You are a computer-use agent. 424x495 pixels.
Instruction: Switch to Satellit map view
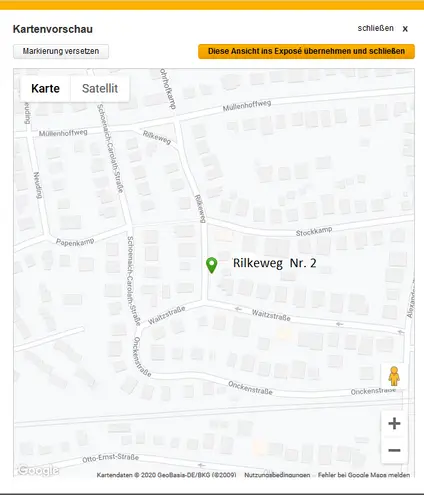point(100,88)
